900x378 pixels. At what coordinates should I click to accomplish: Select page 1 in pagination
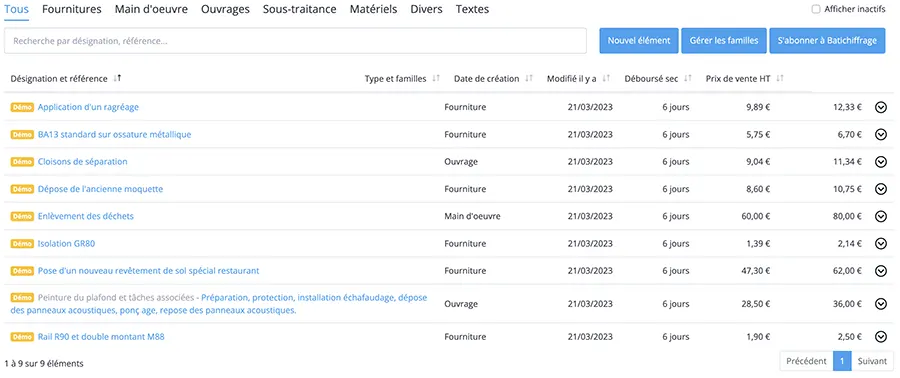(x=841, y=361)
